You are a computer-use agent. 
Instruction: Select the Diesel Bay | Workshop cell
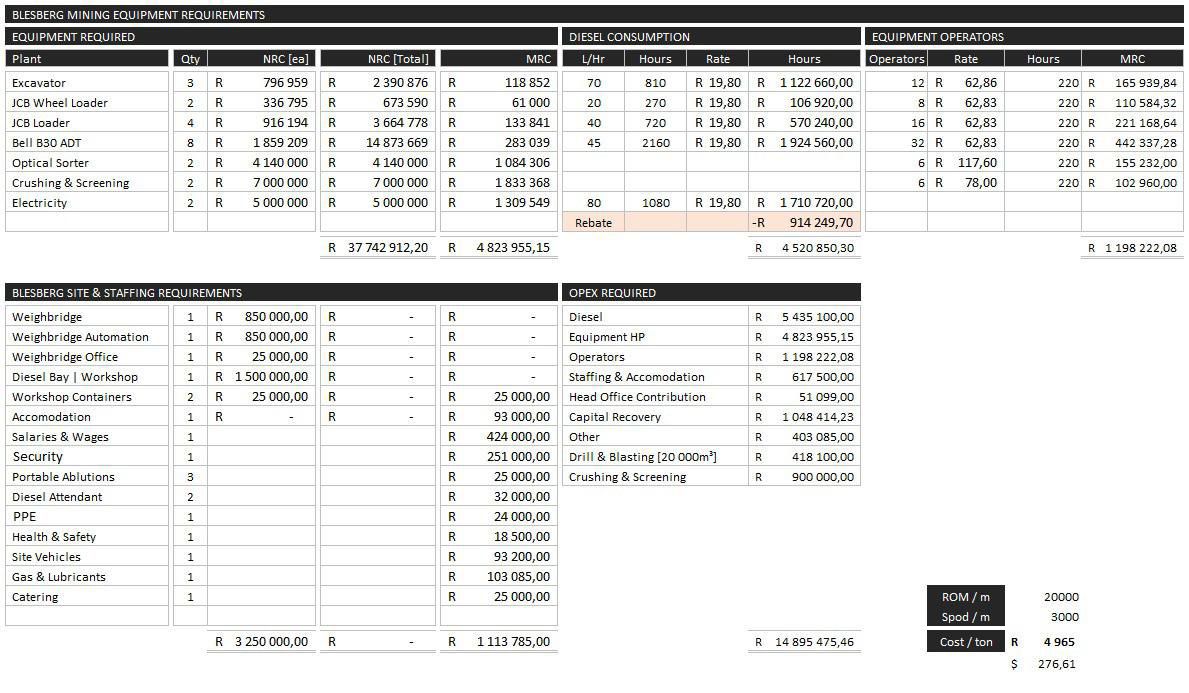[x=86, y=377]
